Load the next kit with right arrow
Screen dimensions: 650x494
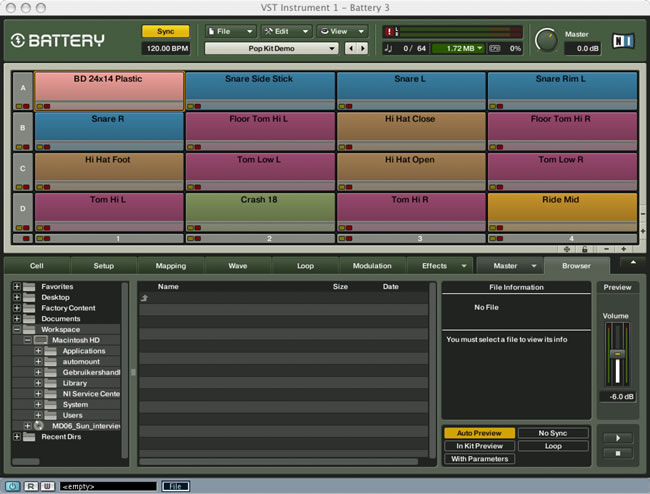[x=363, y=48]
